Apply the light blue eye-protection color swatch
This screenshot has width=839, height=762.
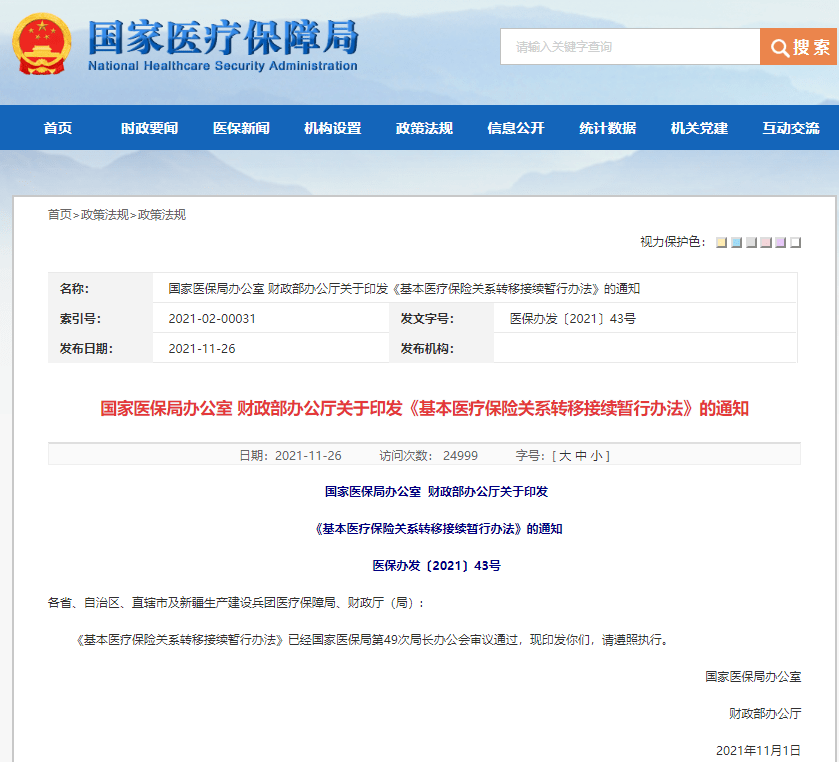pos(736,242)
